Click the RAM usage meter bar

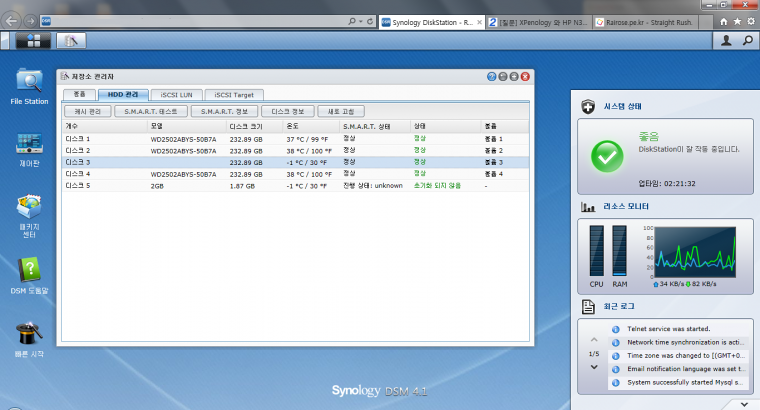click(x=619, y=251)
